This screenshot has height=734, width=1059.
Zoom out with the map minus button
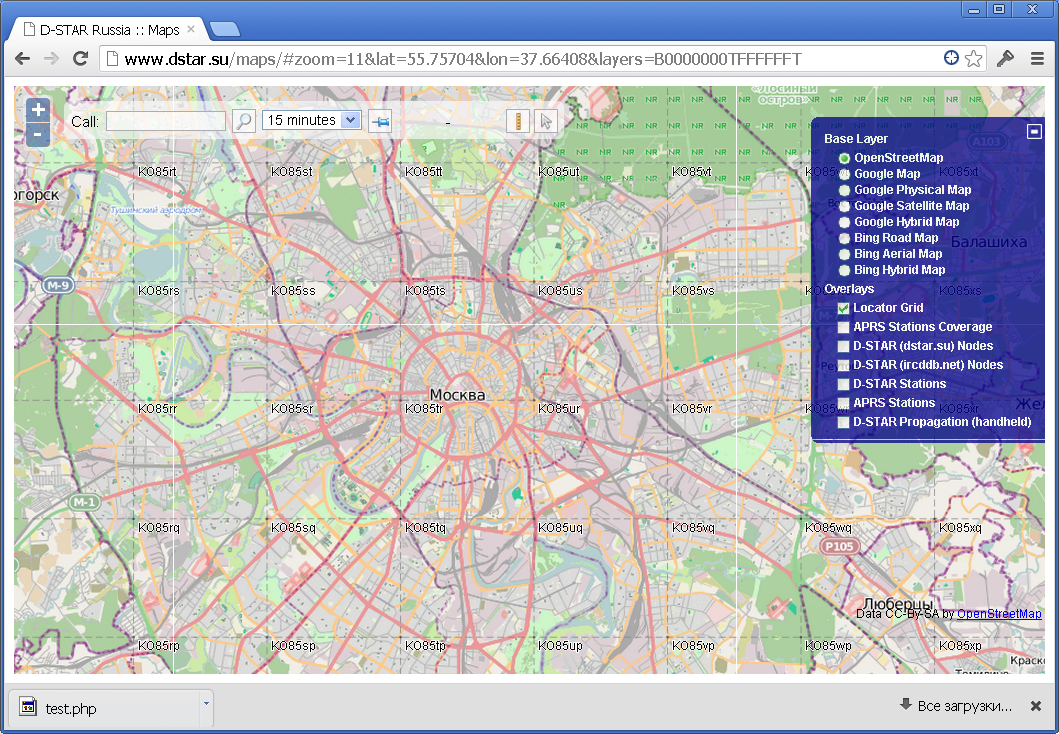38,134
